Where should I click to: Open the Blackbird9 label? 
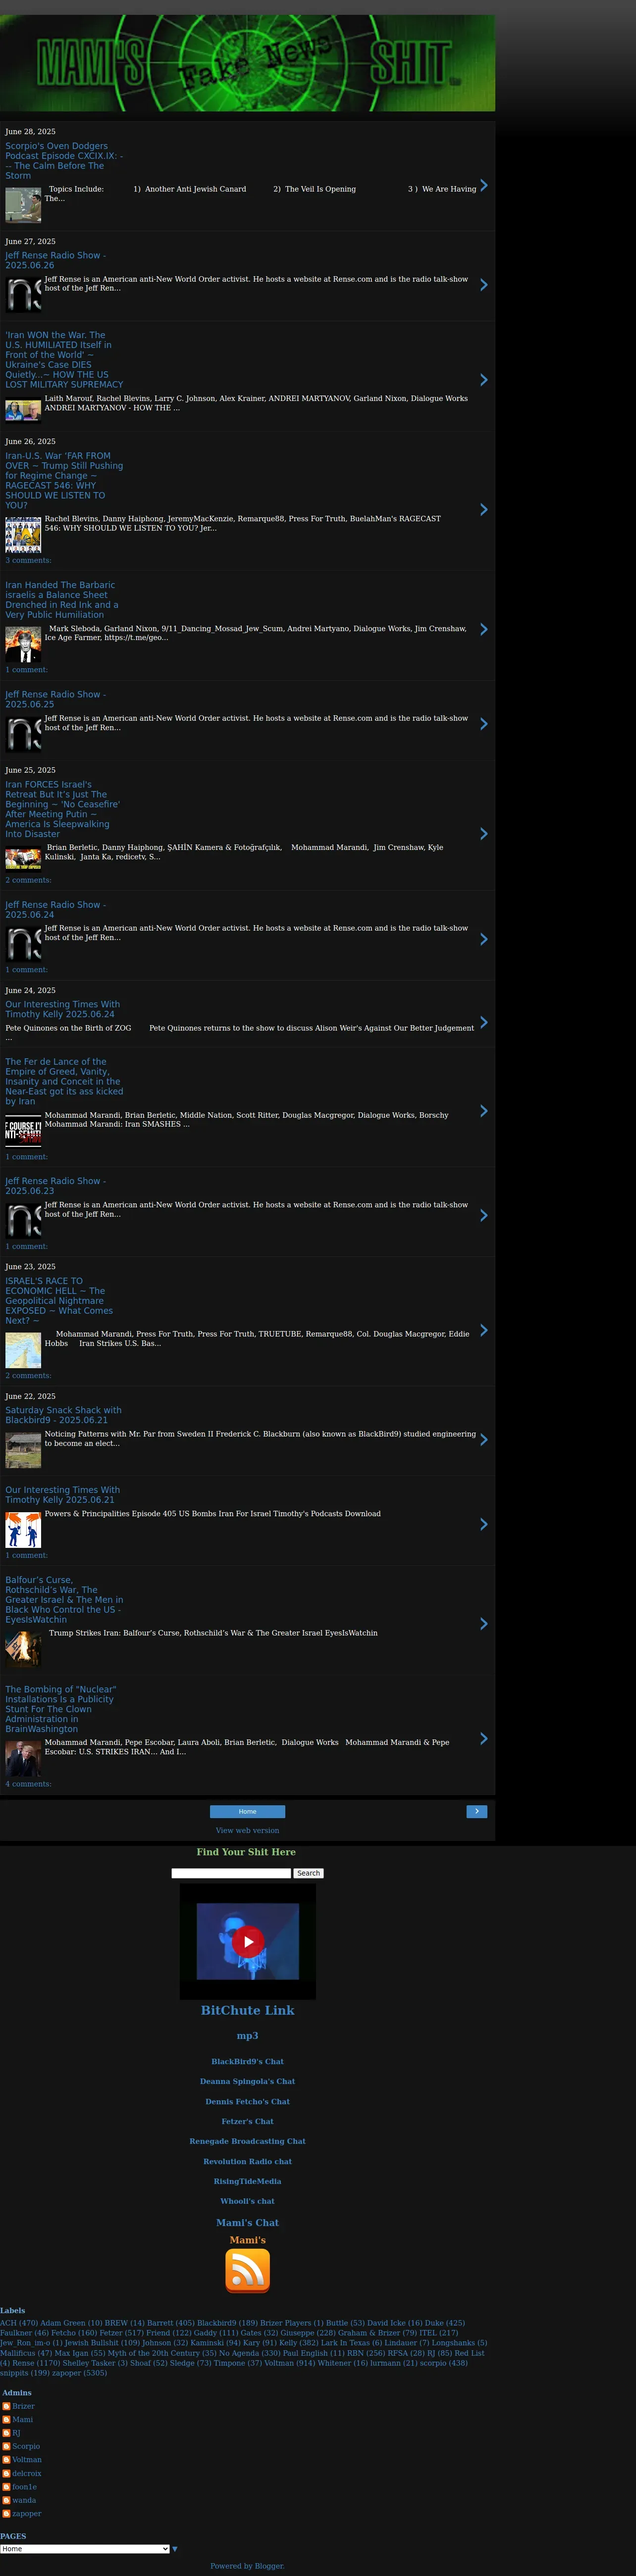[216, 2323]
